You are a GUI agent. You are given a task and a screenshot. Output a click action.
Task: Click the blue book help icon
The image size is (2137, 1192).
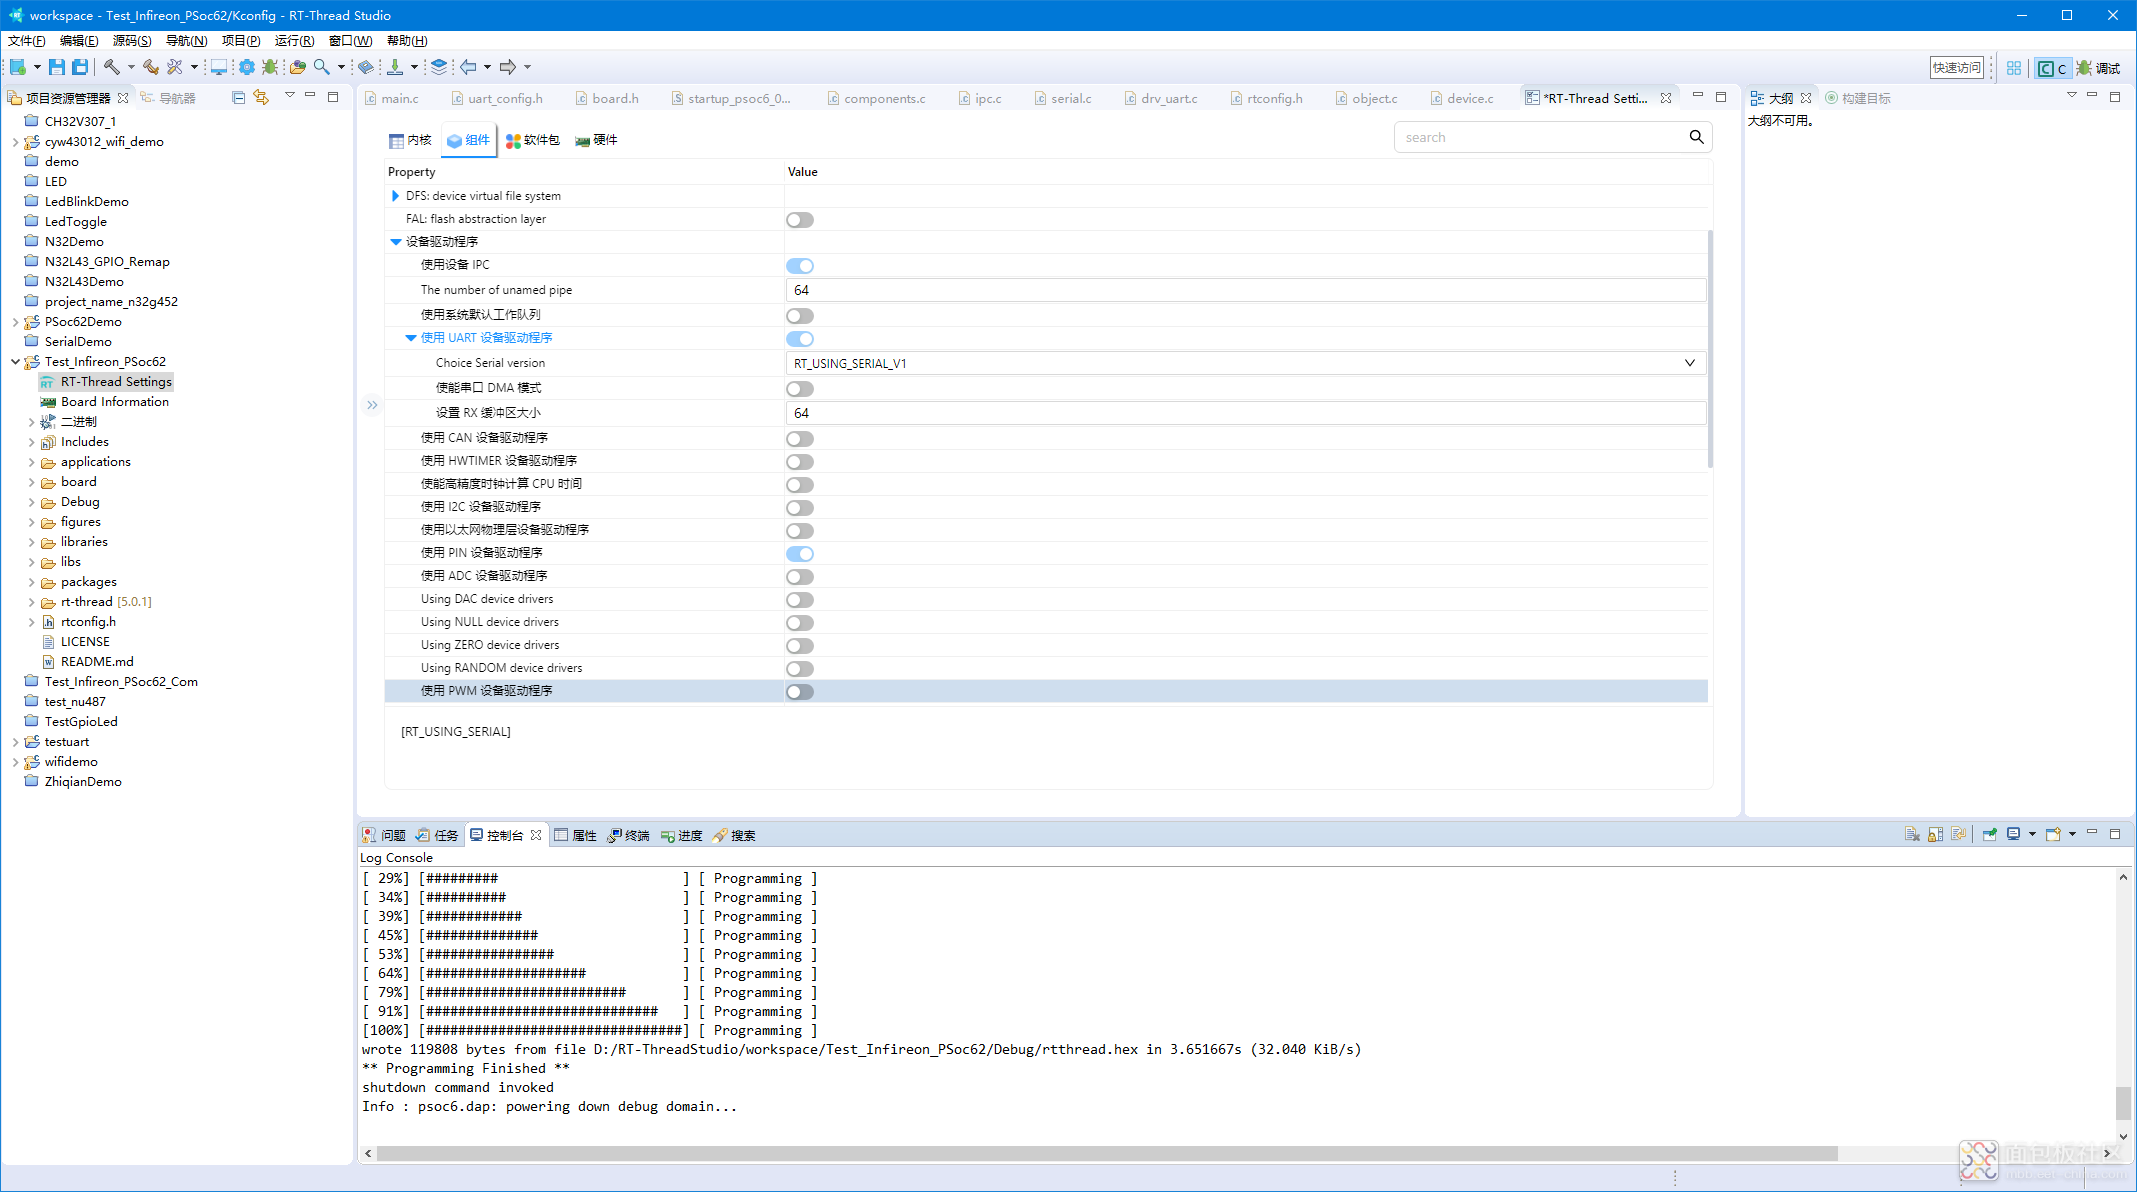click(366, 67)
